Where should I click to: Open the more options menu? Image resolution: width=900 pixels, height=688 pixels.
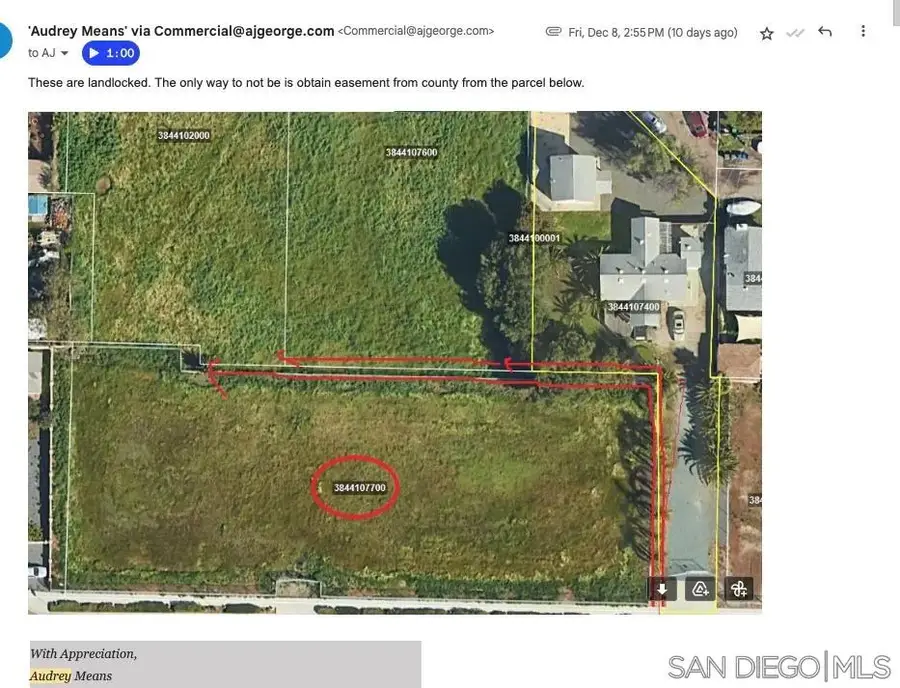click(862, 31)
